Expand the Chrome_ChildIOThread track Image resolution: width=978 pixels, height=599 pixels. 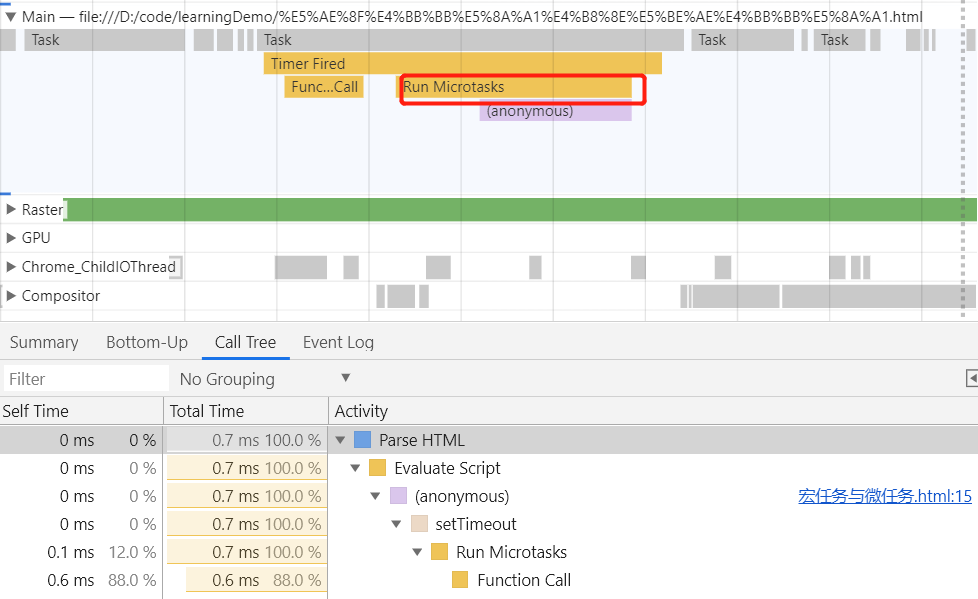coord(11,267)
